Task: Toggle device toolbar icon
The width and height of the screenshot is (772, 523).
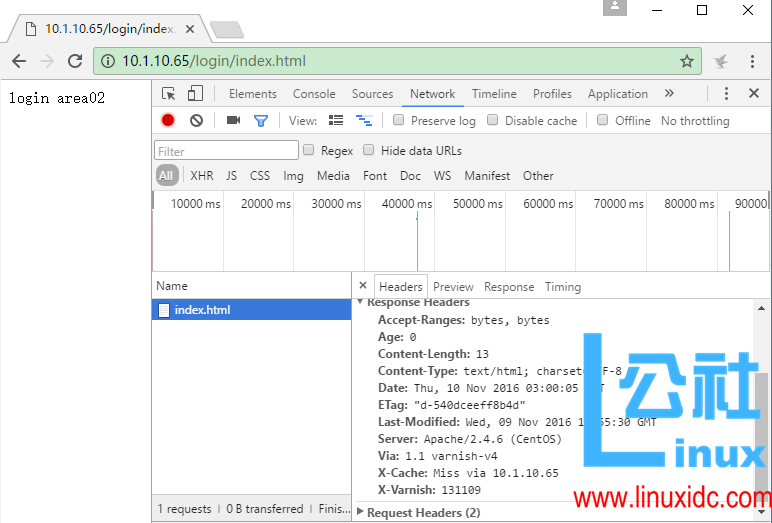Action: point(195,93)
